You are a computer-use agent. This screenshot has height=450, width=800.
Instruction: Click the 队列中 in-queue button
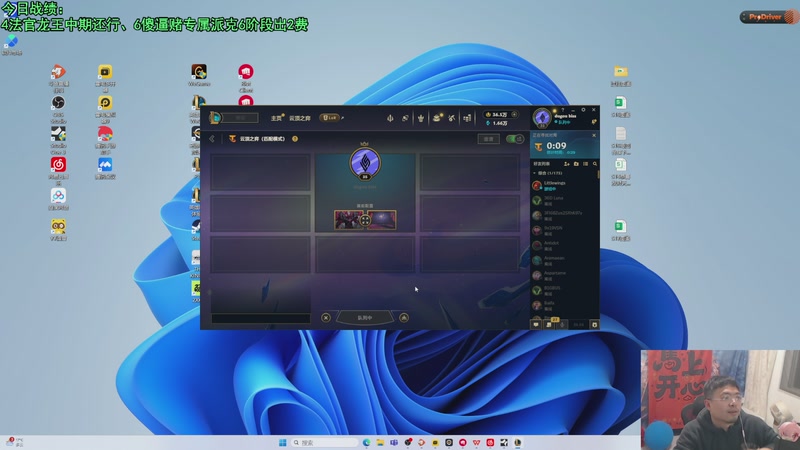pos(365,318)
